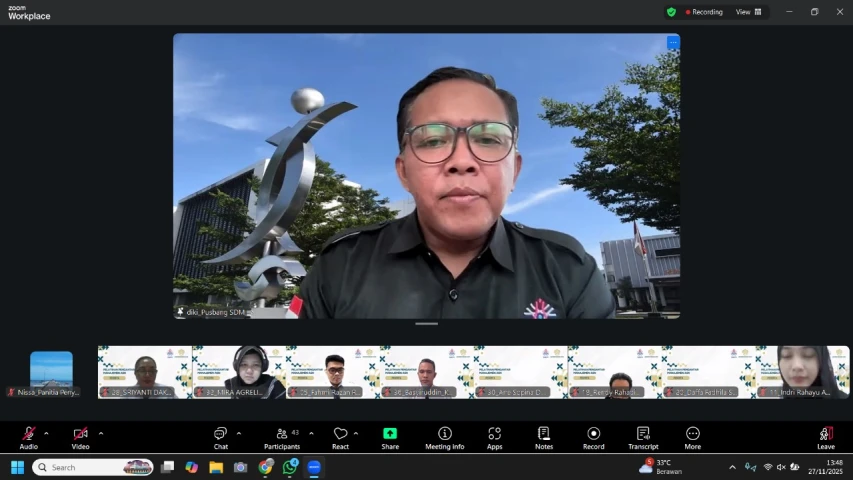The height and width of the screenshot is (480, 853).
Task: Open File Explorer from the taskbar
Action: (216, 467)
